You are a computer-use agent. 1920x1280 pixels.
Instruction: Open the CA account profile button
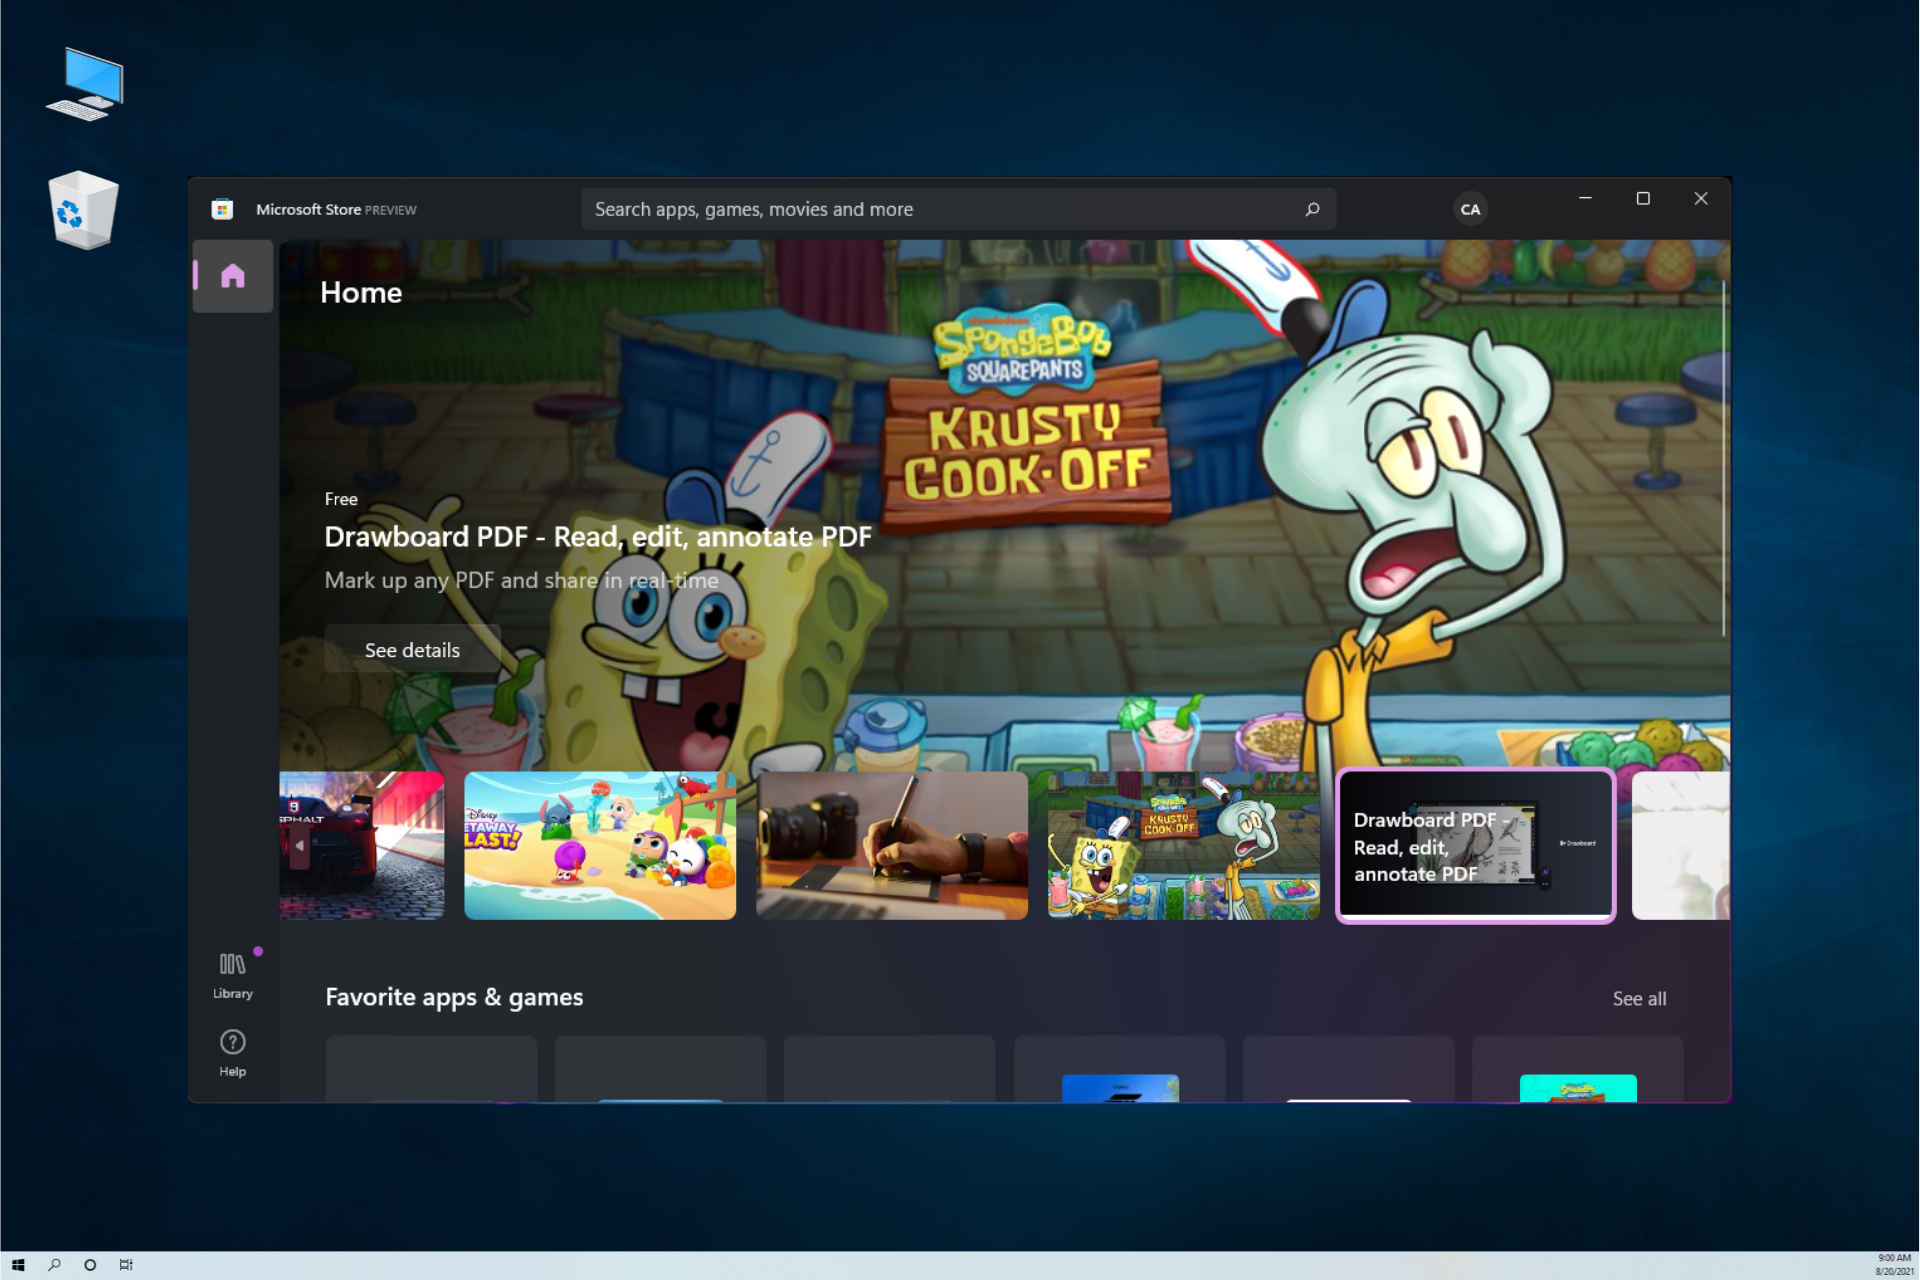click(1470, 209)
